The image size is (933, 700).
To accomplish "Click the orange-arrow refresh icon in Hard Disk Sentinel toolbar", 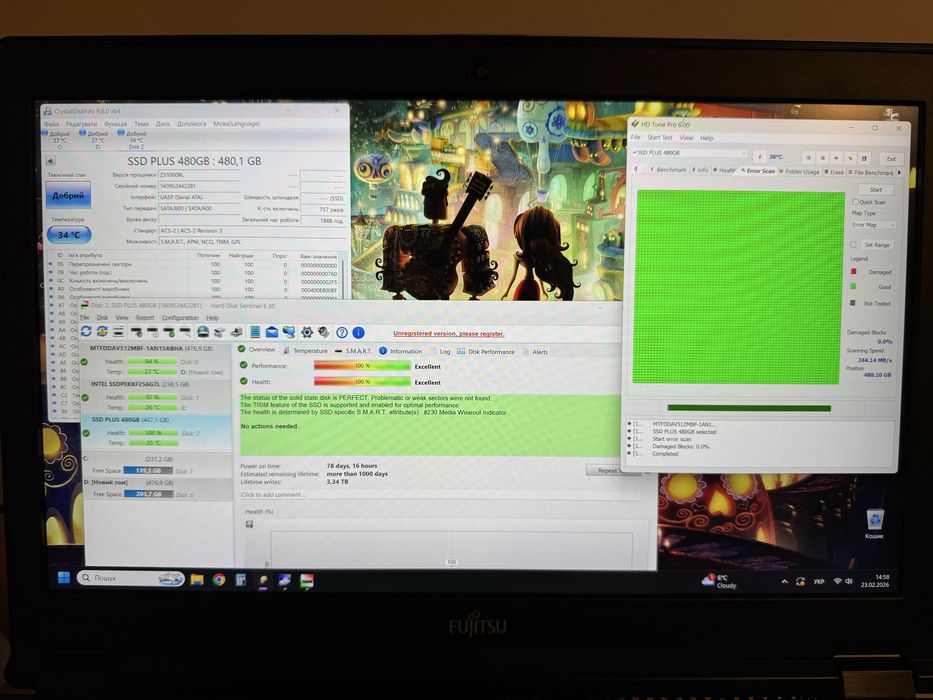I will point(102,332).
